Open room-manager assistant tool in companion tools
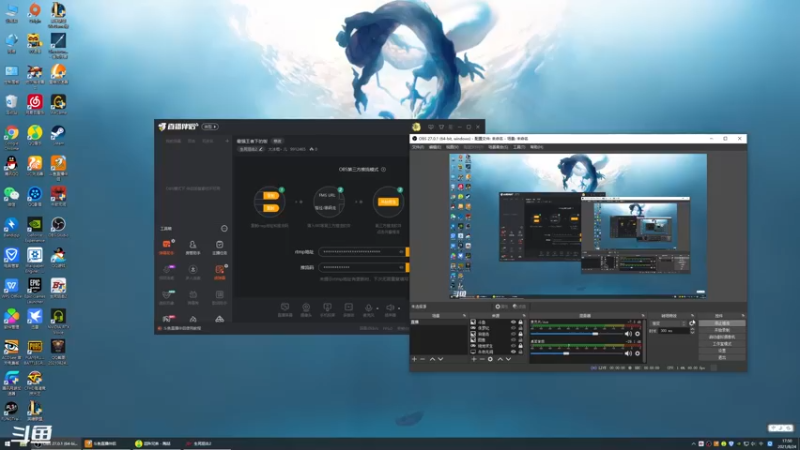This screenshot has width=800, height=450. pos(193,247)
